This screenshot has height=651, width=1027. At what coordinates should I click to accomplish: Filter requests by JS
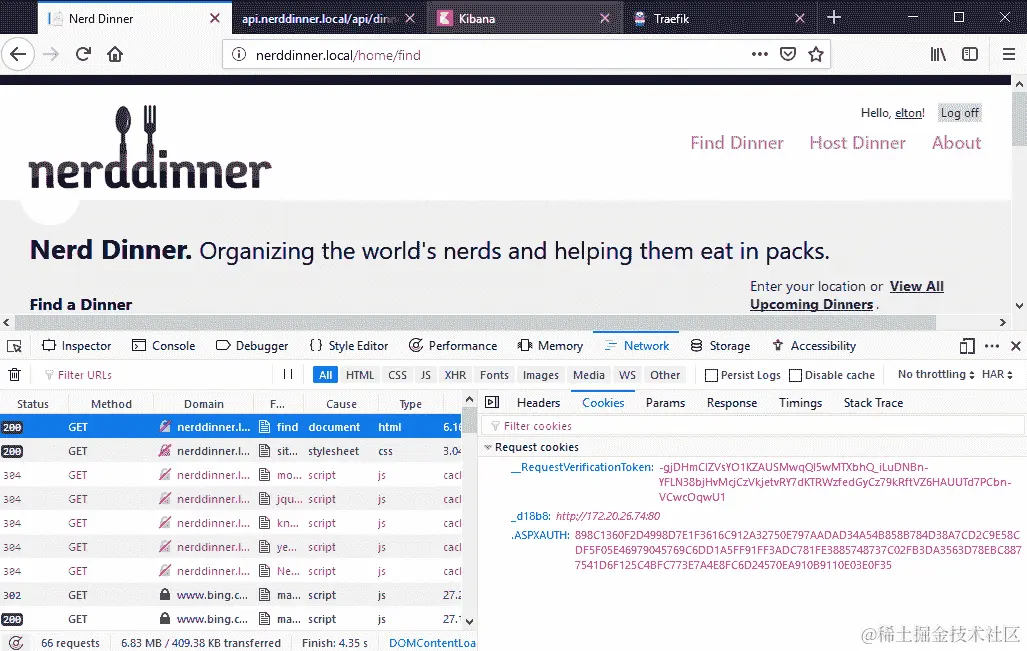tap(426, 375)
